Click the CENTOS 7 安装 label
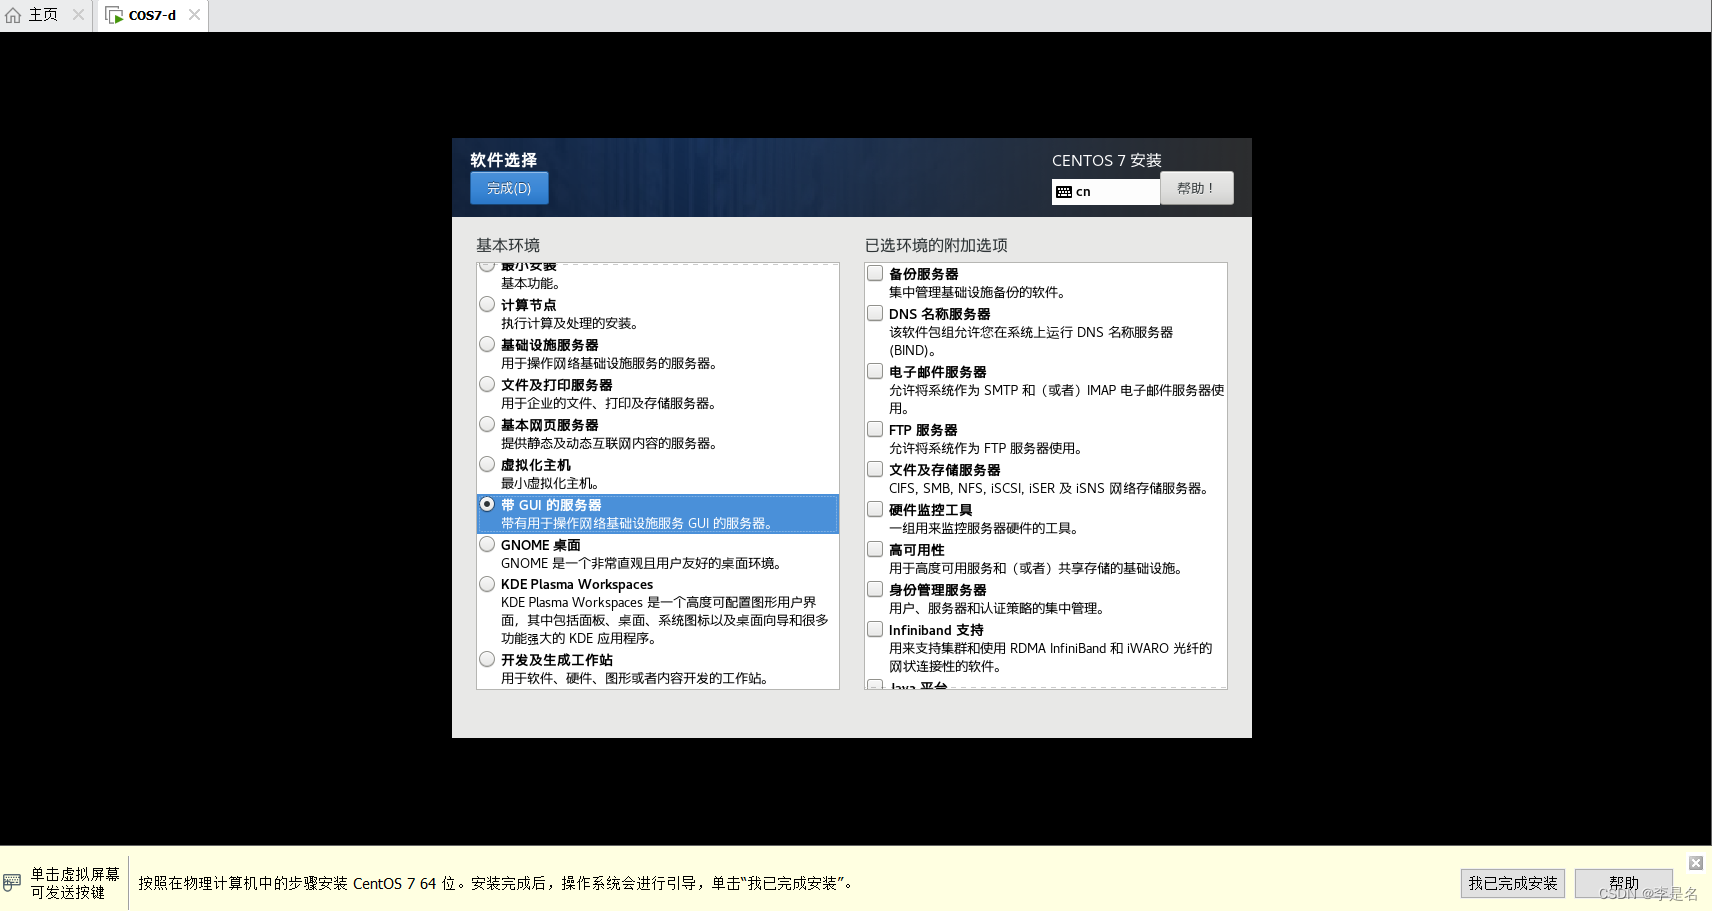 (x=1107, y=160)
